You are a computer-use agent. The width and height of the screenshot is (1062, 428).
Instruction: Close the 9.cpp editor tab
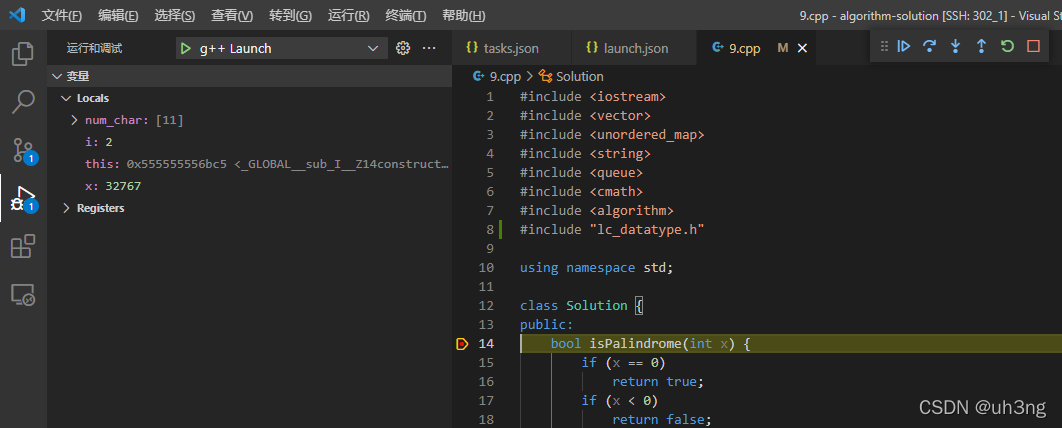(x=803, y=48)
